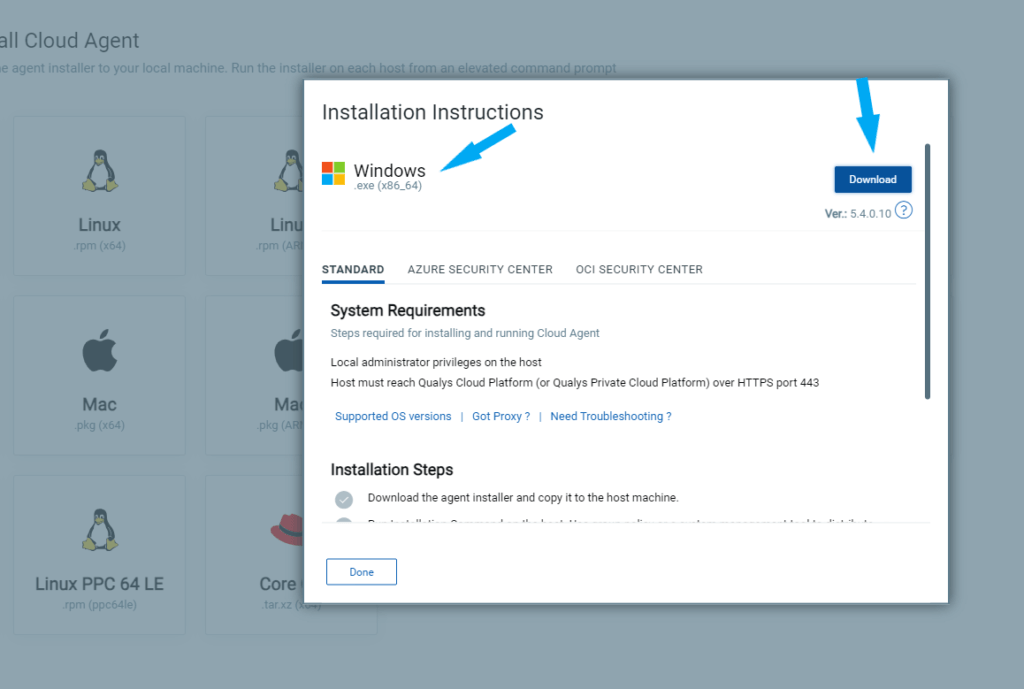Click the Installation Steps heading
The width and height of the screenshot is (1024, 689).
(391, 470)
